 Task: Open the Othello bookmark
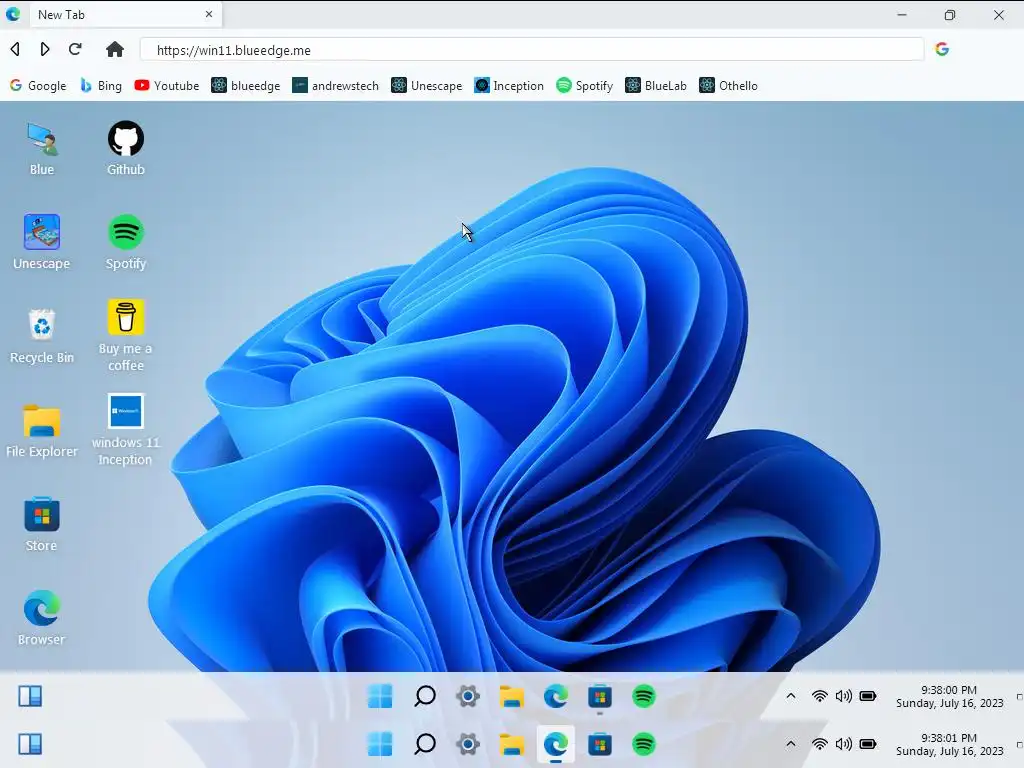(728, 86)
